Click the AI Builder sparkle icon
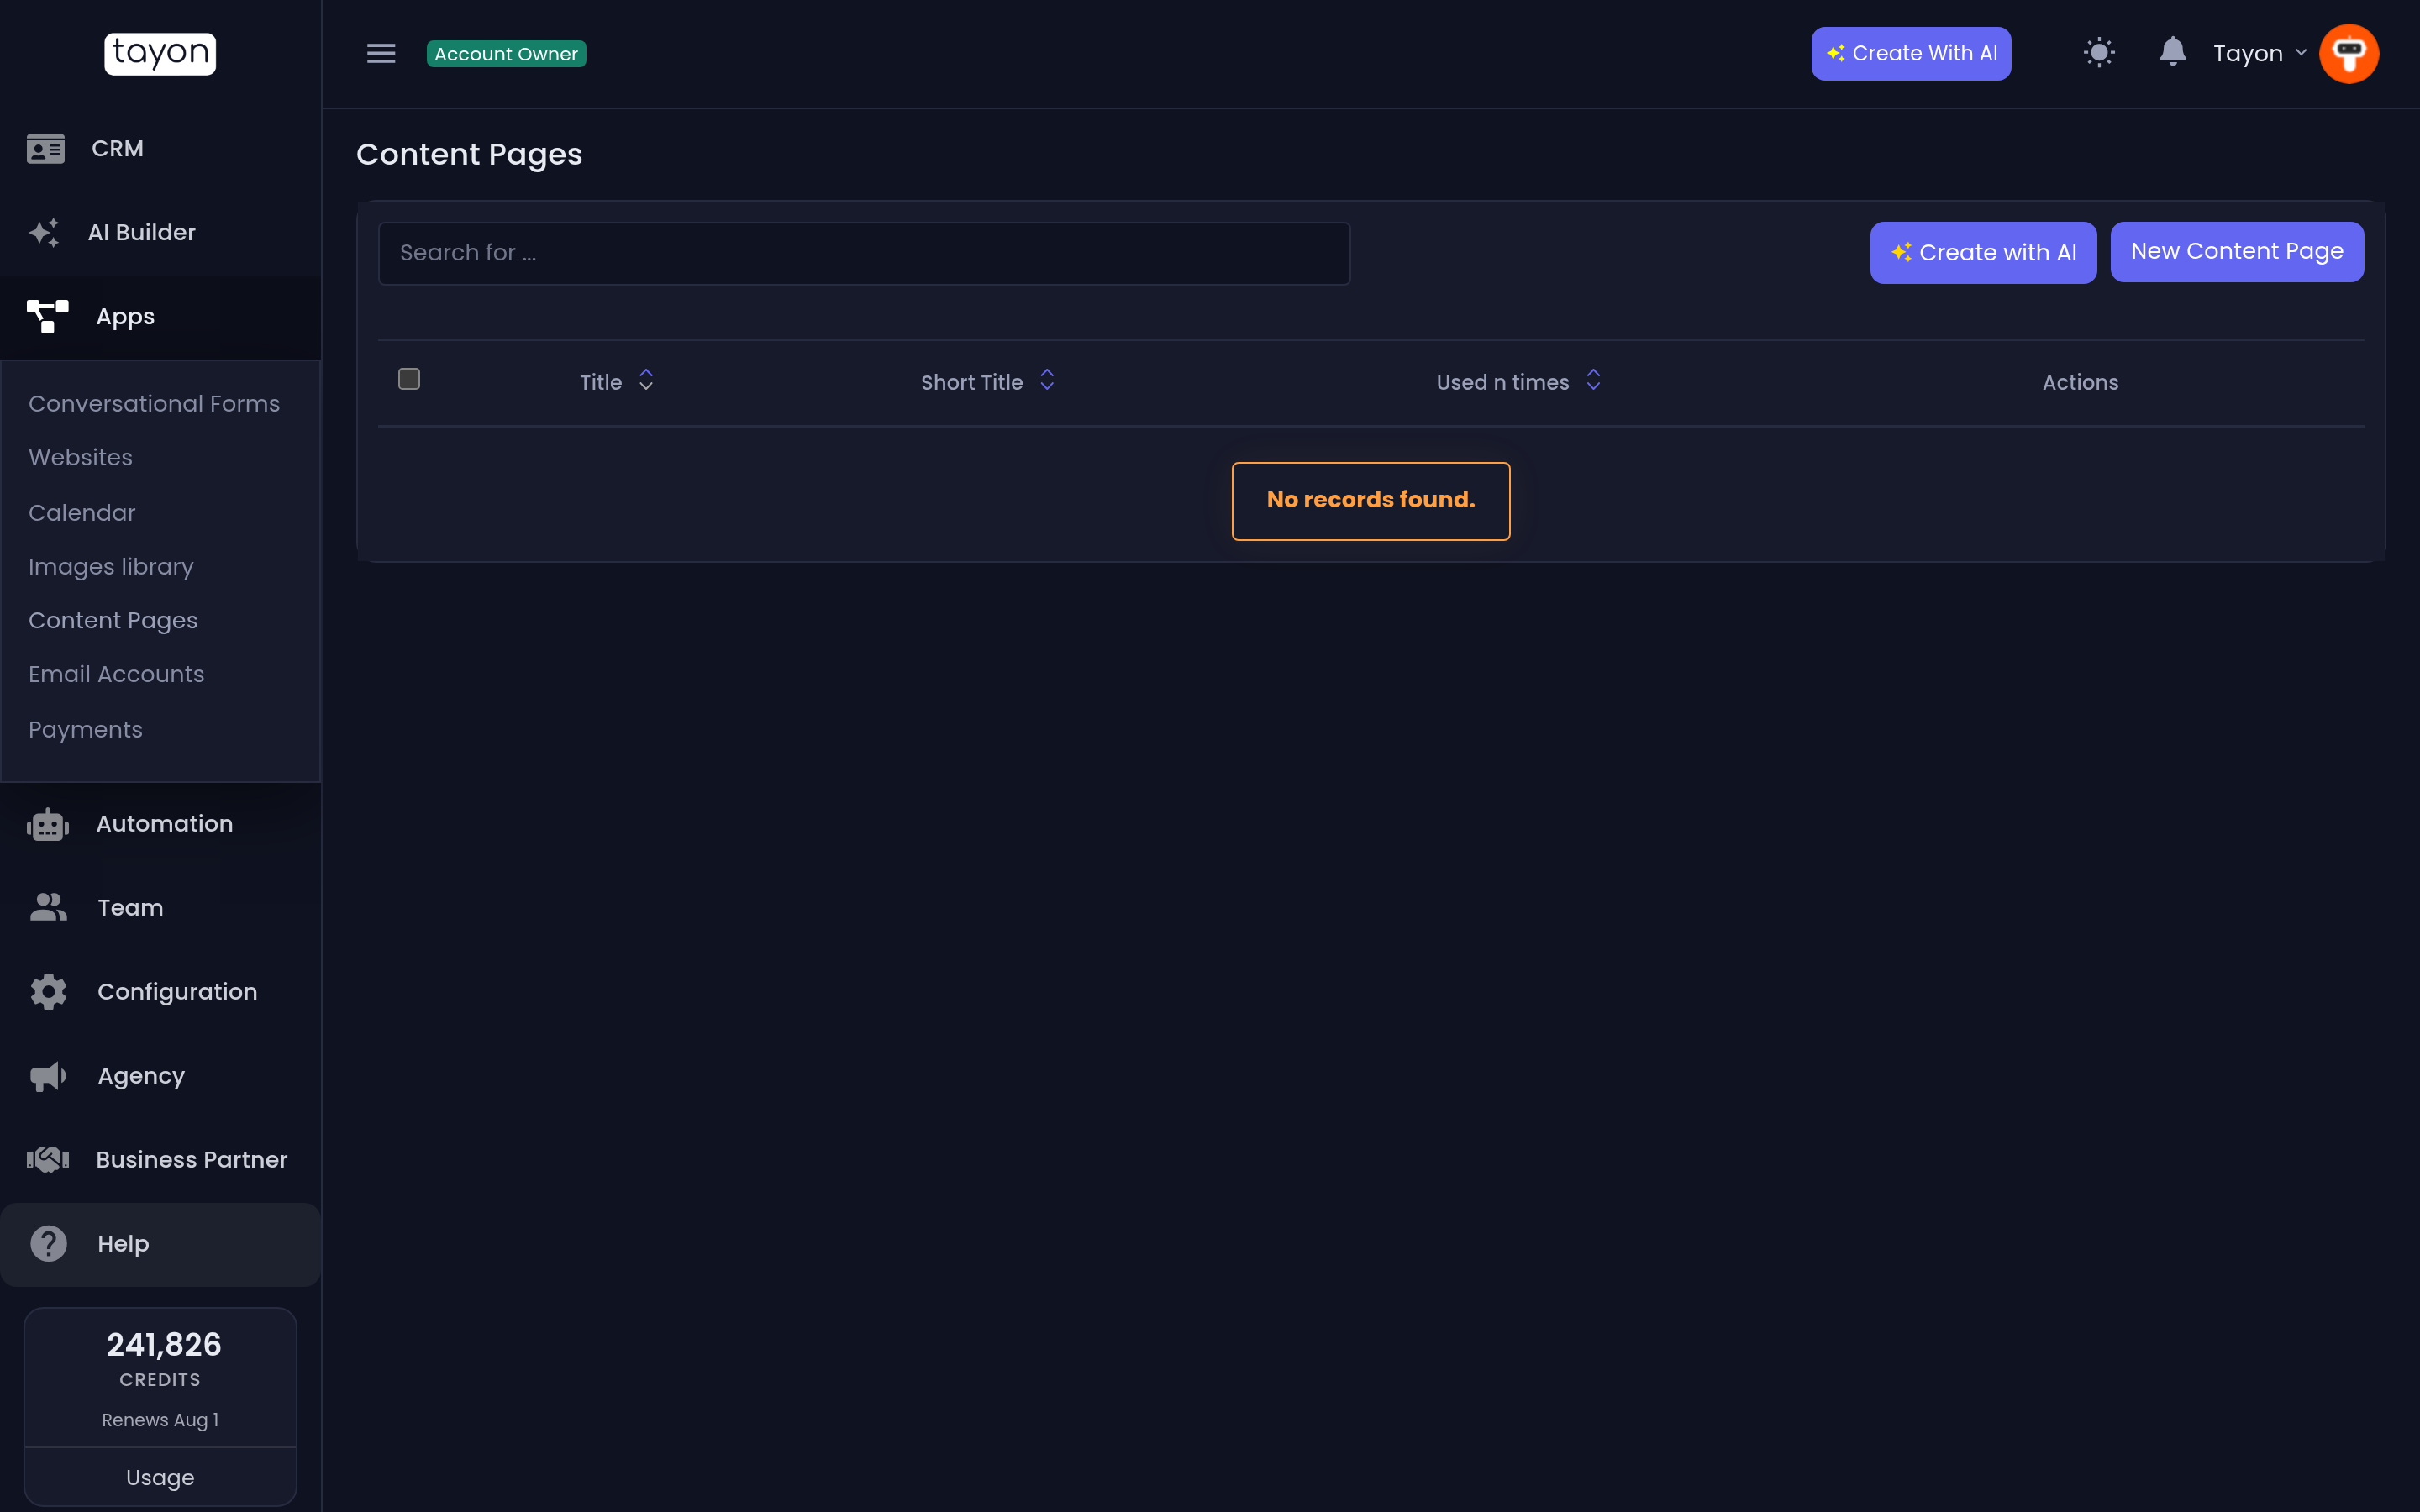This screenshot has height=1512, width=2420. click(x=45, y=233)
